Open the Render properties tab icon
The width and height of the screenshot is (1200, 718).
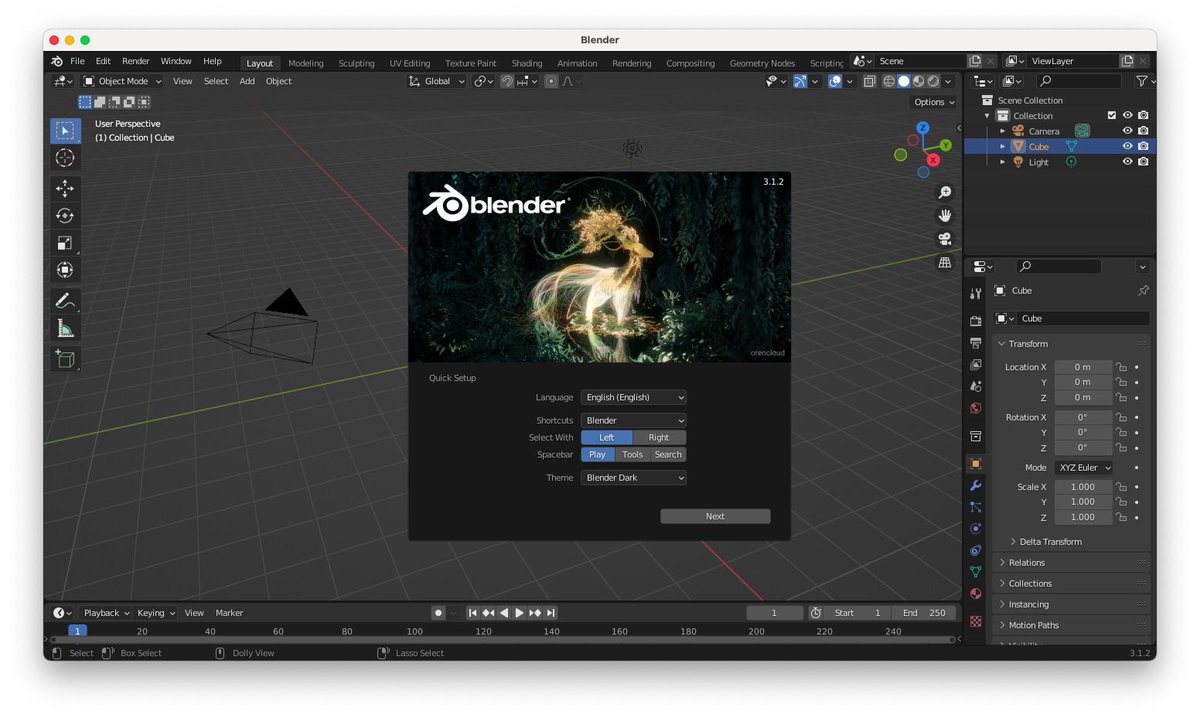[976, 320]
